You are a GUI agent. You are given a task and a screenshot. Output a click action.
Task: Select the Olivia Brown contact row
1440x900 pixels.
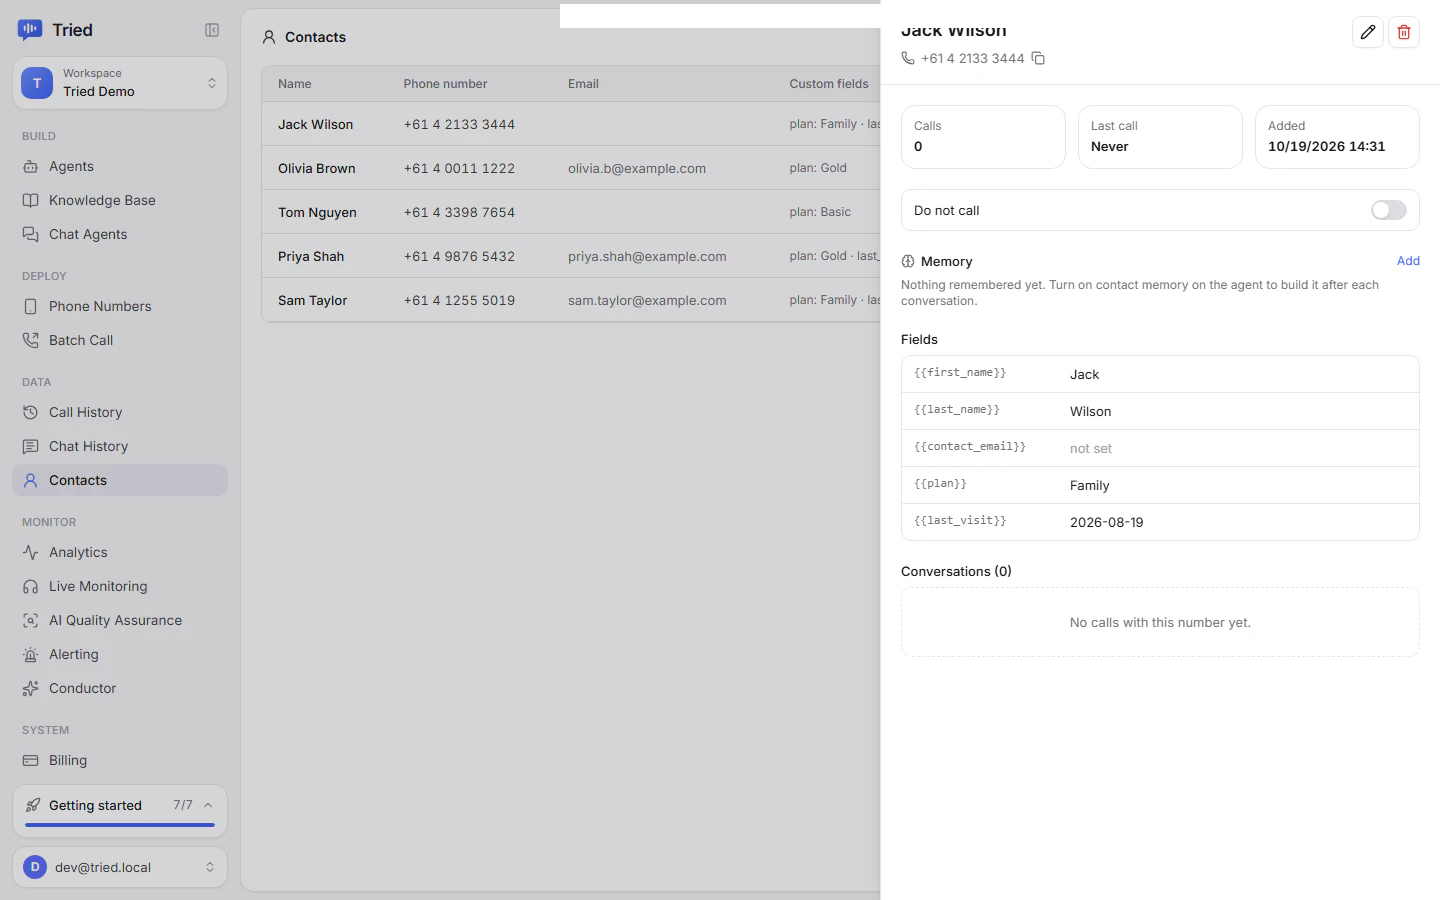[x=571, y=168]
